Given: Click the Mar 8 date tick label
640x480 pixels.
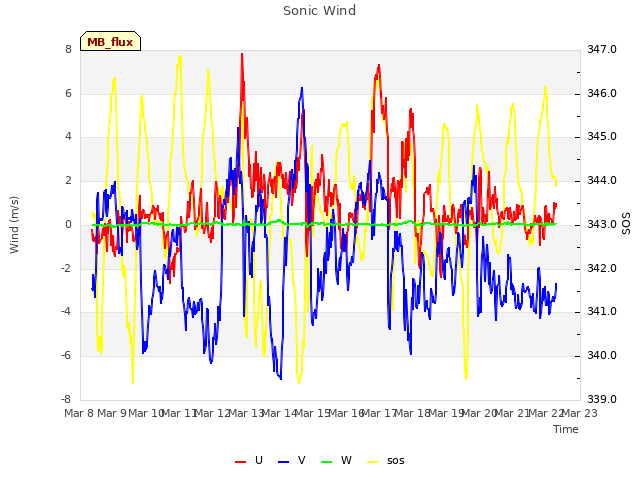Looking at the screenshot, I should click(x=79, y=413).
